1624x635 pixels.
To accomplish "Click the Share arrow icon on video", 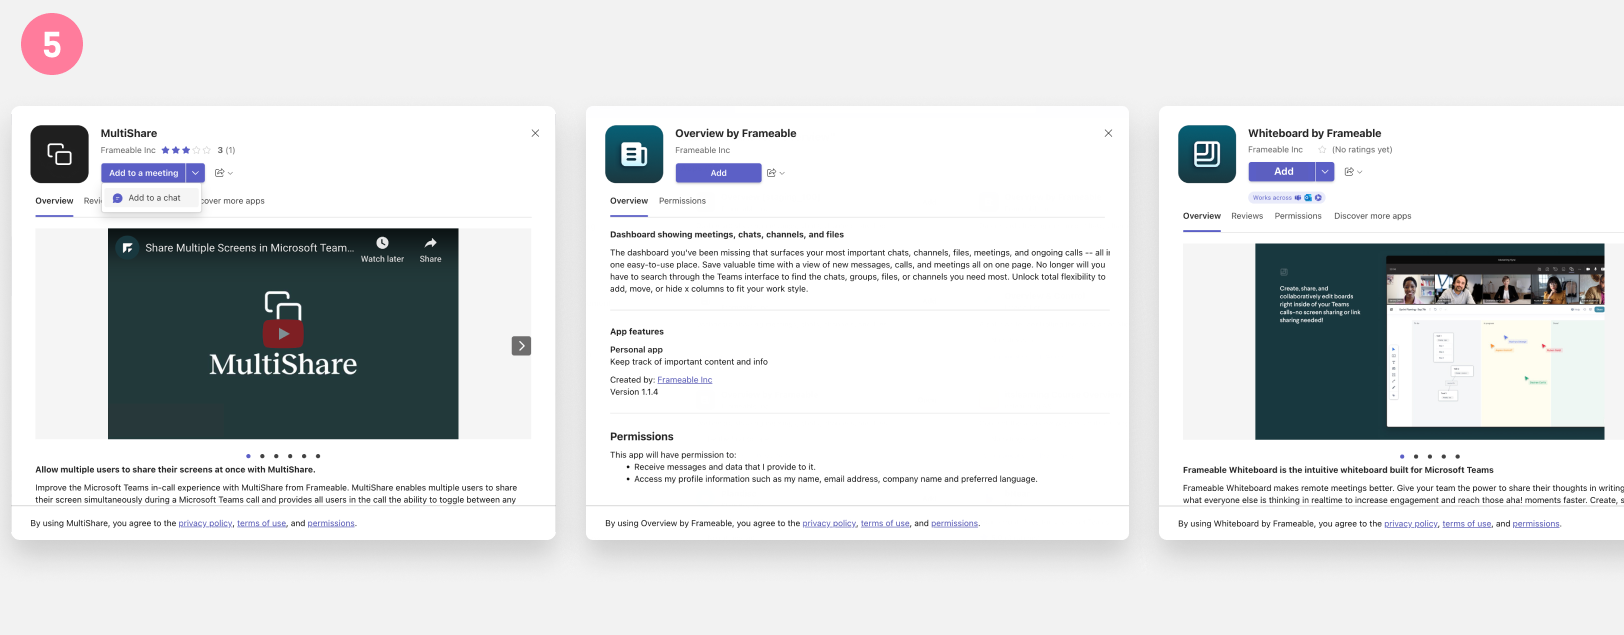I will coord(430,243).
